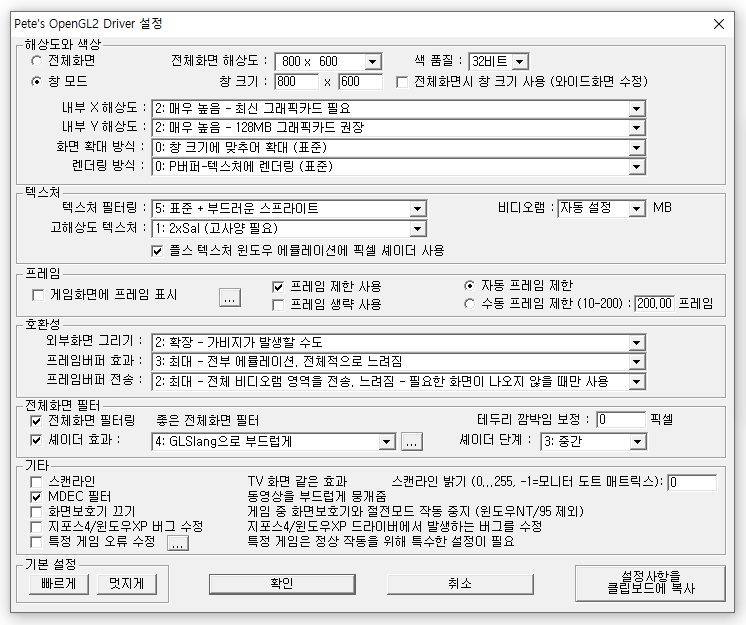This screenshot has height=625, width=746.
Task: Open the 색 품질 32비트 dropdown
Action: coord(499,61)
